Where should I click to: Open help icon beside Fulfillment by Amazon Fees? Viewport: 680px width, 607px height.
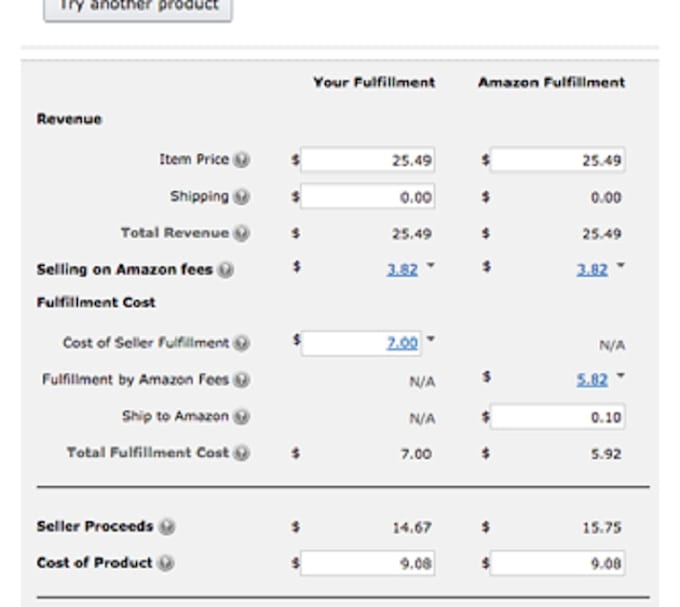pos(242,380)
